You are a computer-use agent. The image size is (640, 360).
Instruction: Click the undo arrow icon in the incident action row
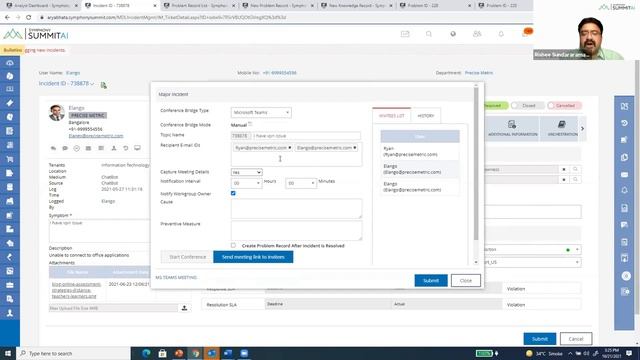click(126, 148)
